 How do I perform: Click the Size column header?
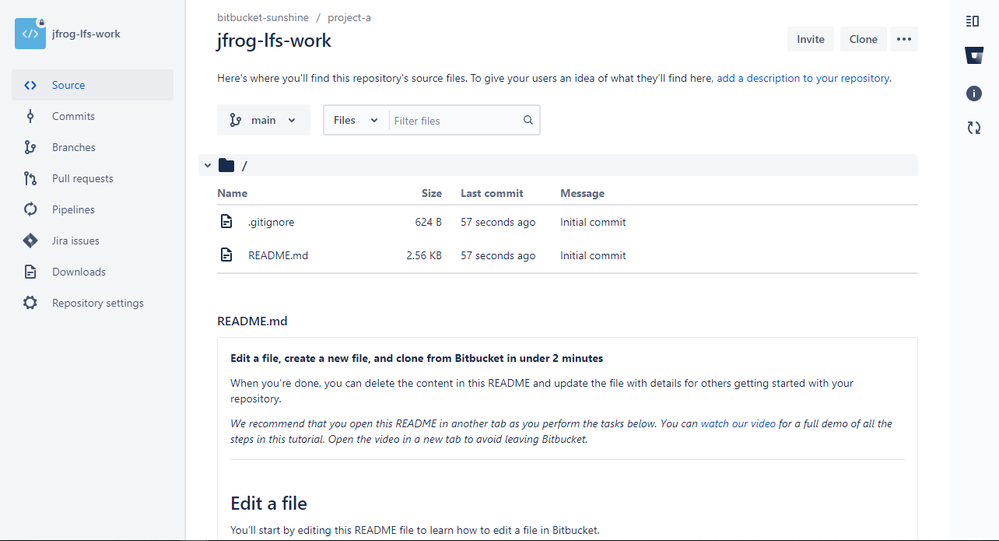[431, 193]
